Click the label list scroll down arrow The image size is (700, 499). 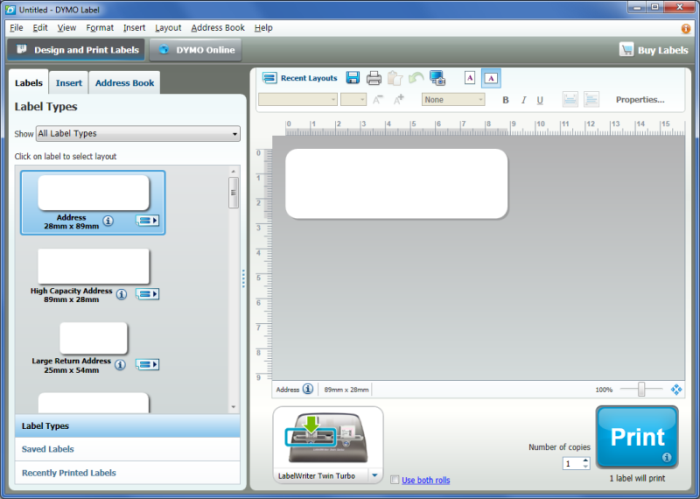click(x=233, y=407)
